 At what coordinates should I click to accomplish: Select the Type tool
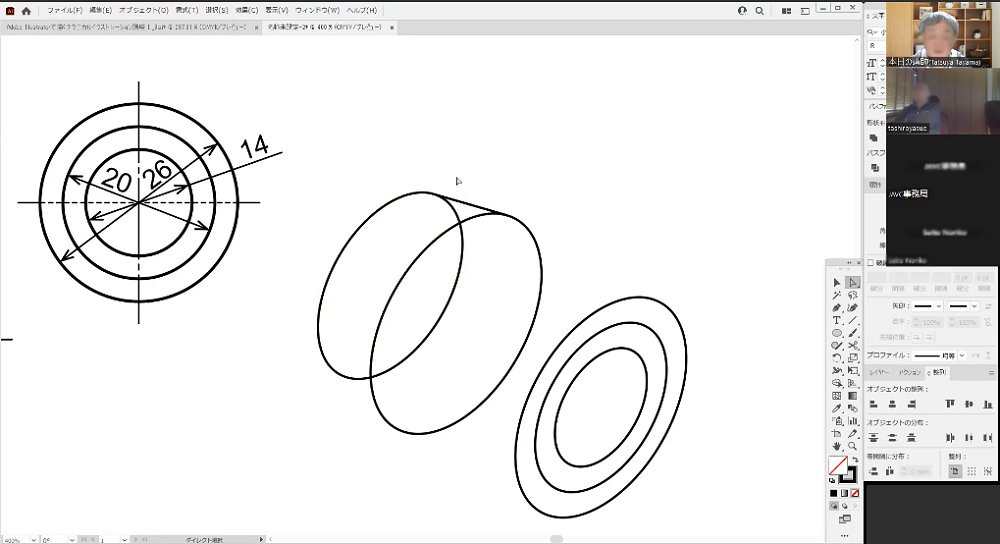(837, 320)
